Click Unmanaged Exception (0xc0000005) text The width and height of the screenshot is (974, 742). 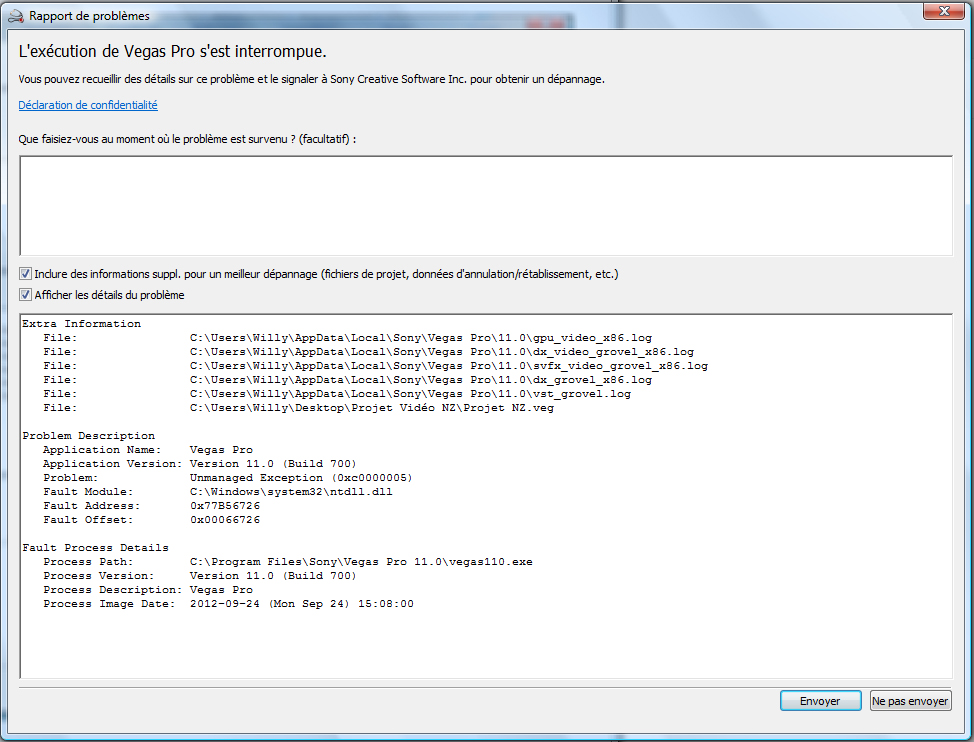tap(301, 478)
